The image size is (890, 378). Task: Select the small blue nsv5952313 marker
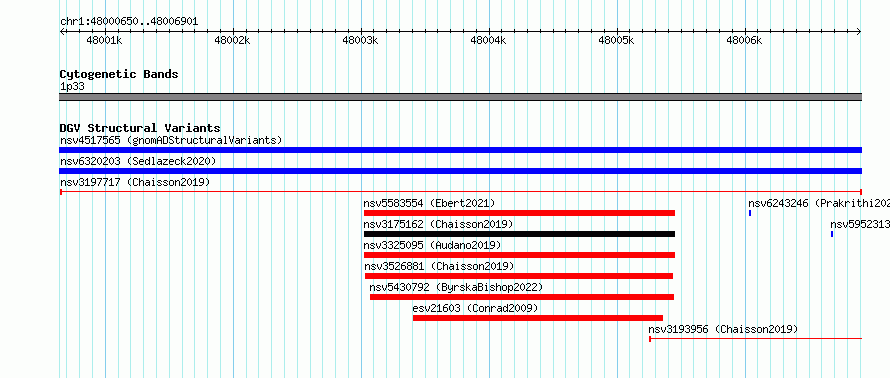coord(832,234)
